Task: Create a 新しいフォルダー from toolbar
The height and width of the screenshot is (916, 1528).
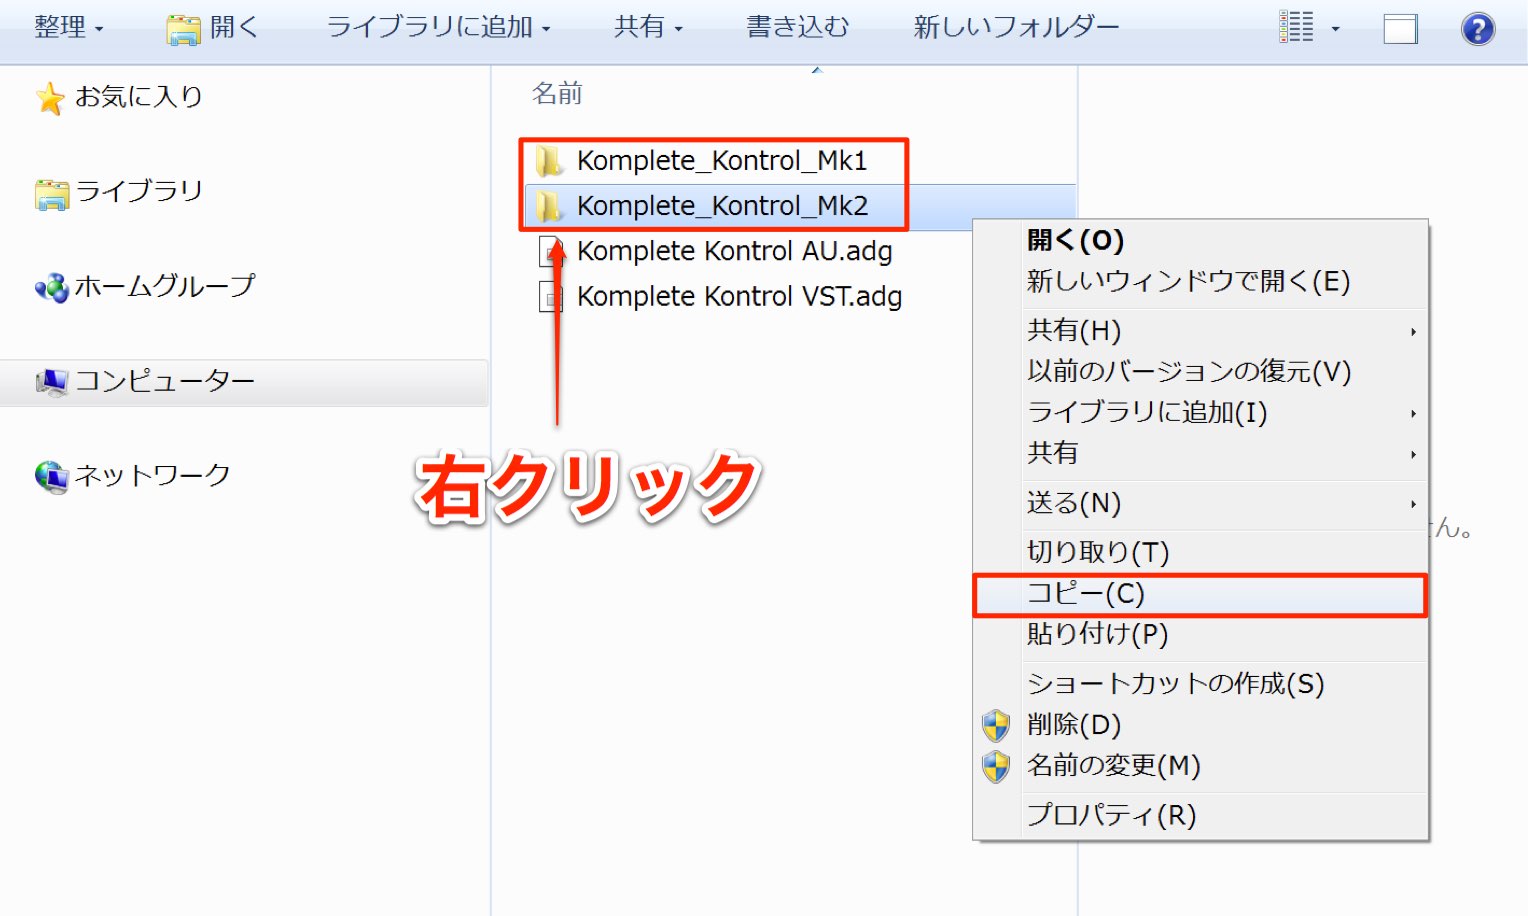Action: click(x=1016, y=28)
